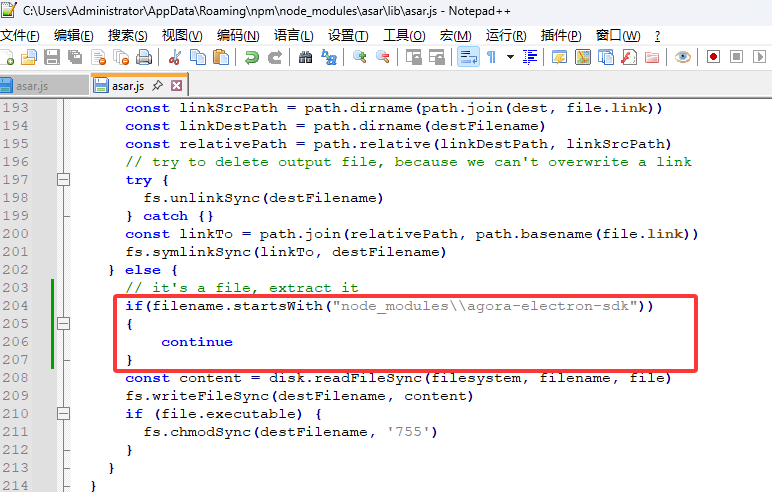This screenshot has width=772, height=492.
Task: Switch to the inactive asar.js tab
Action: click(30, 86)
